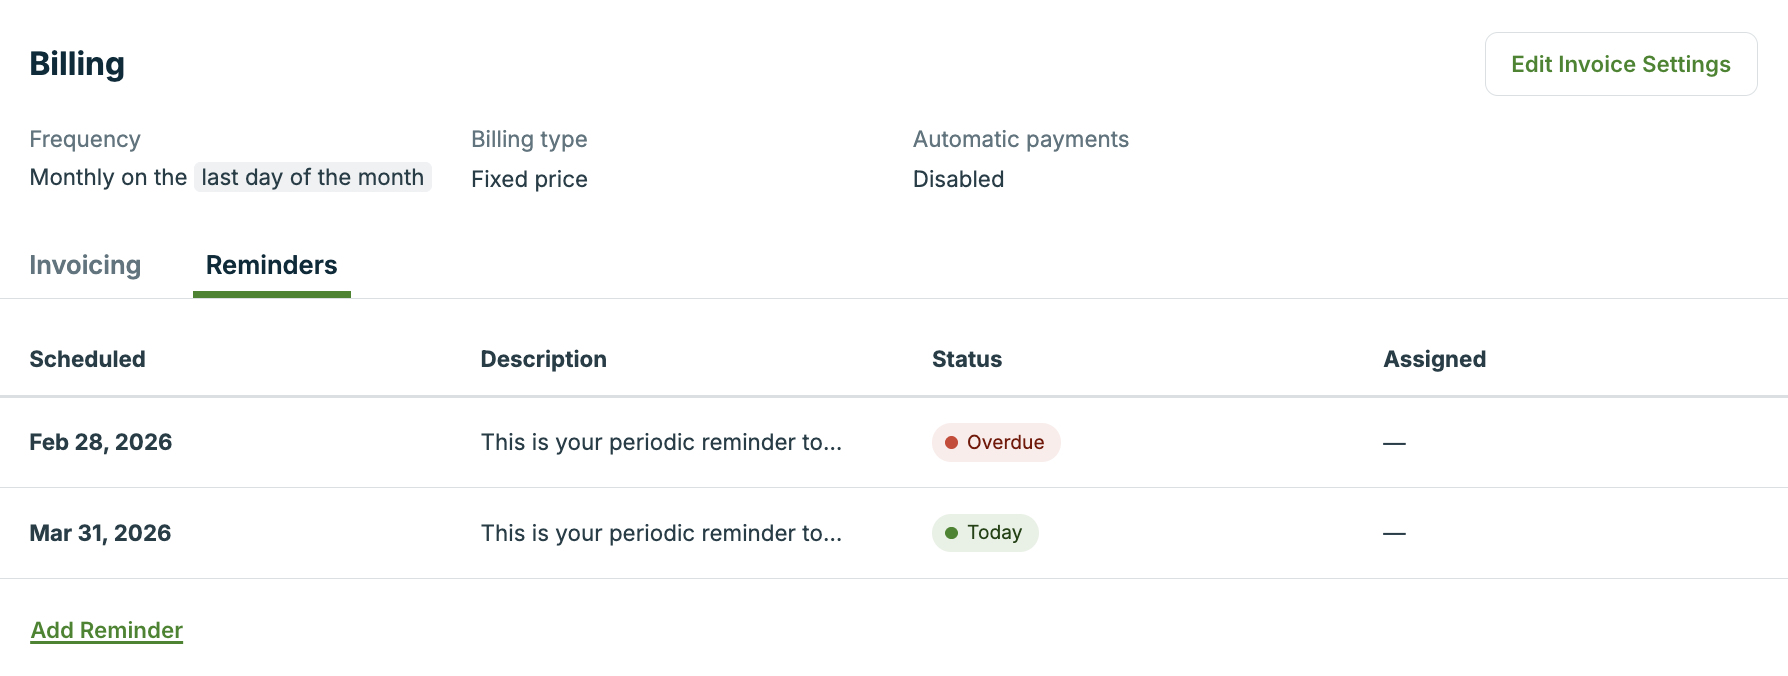
Task: Click the Assigned column header
Action: [x=1434, y=359]
